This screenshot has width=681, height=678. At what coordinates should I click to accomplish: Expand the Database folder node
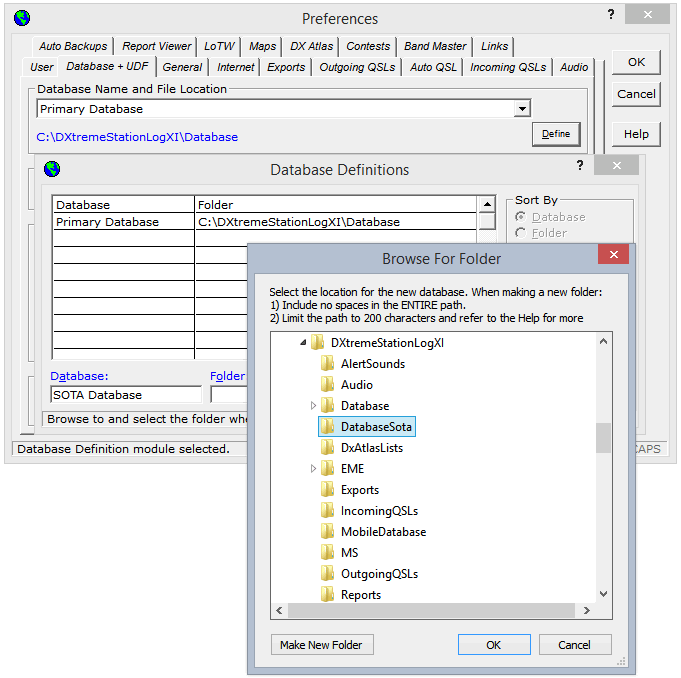tap(313, 406)
